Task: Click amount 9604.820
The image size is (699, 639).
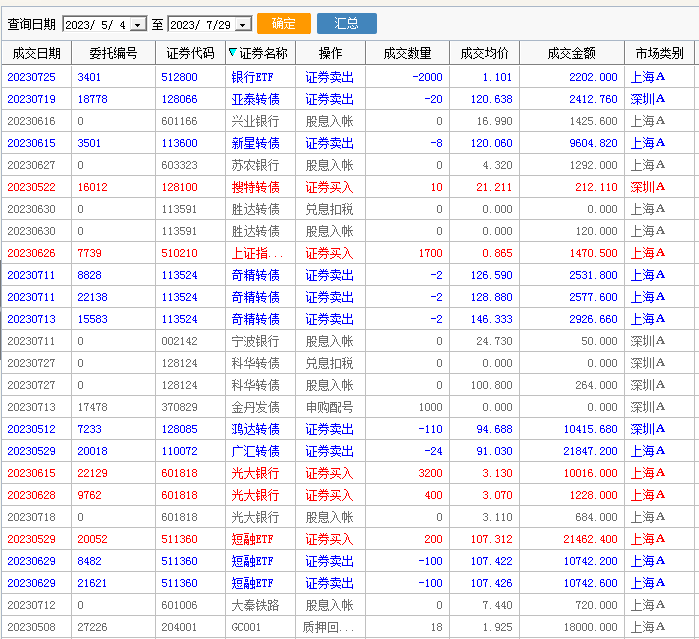Action: point(593,143)
